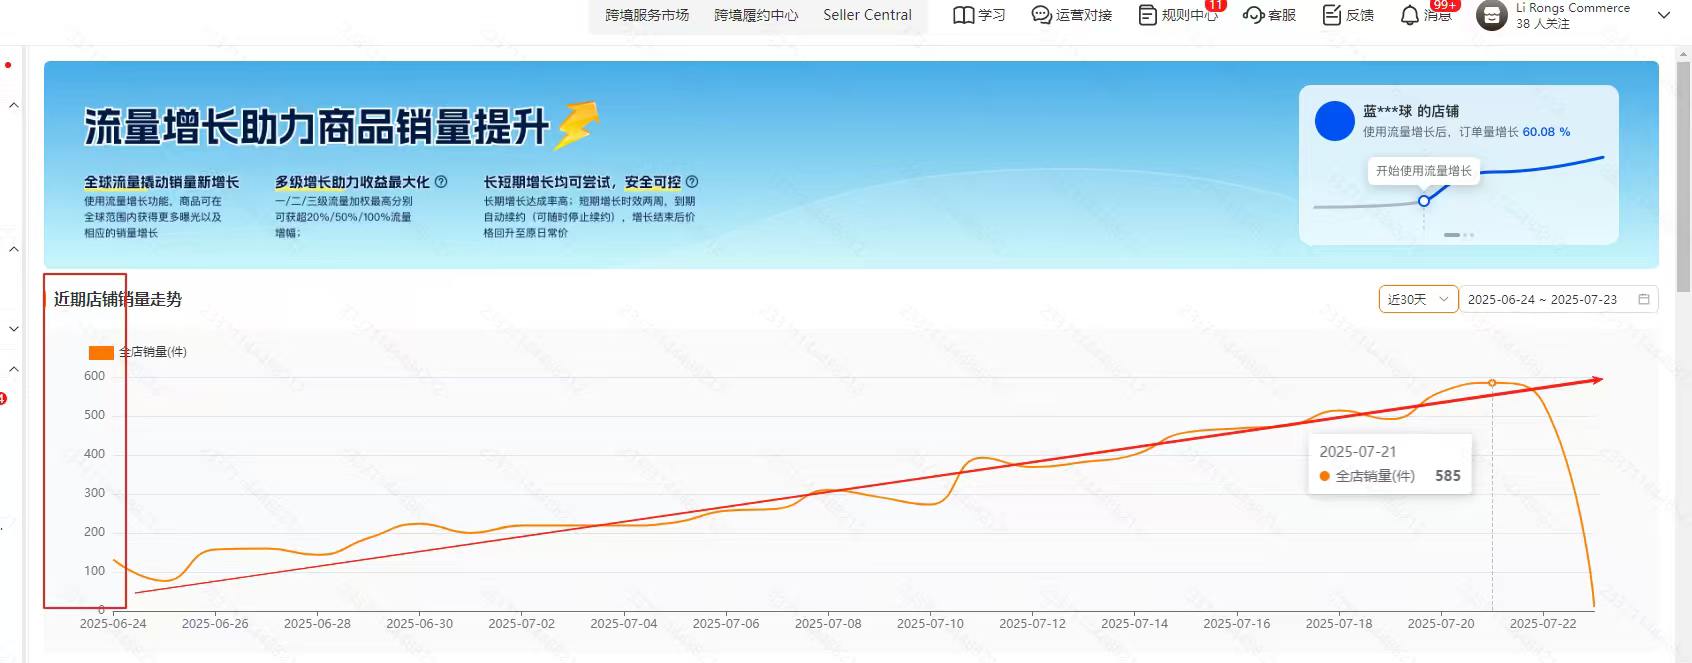Open the 学习 book icon

click(963, 15)
